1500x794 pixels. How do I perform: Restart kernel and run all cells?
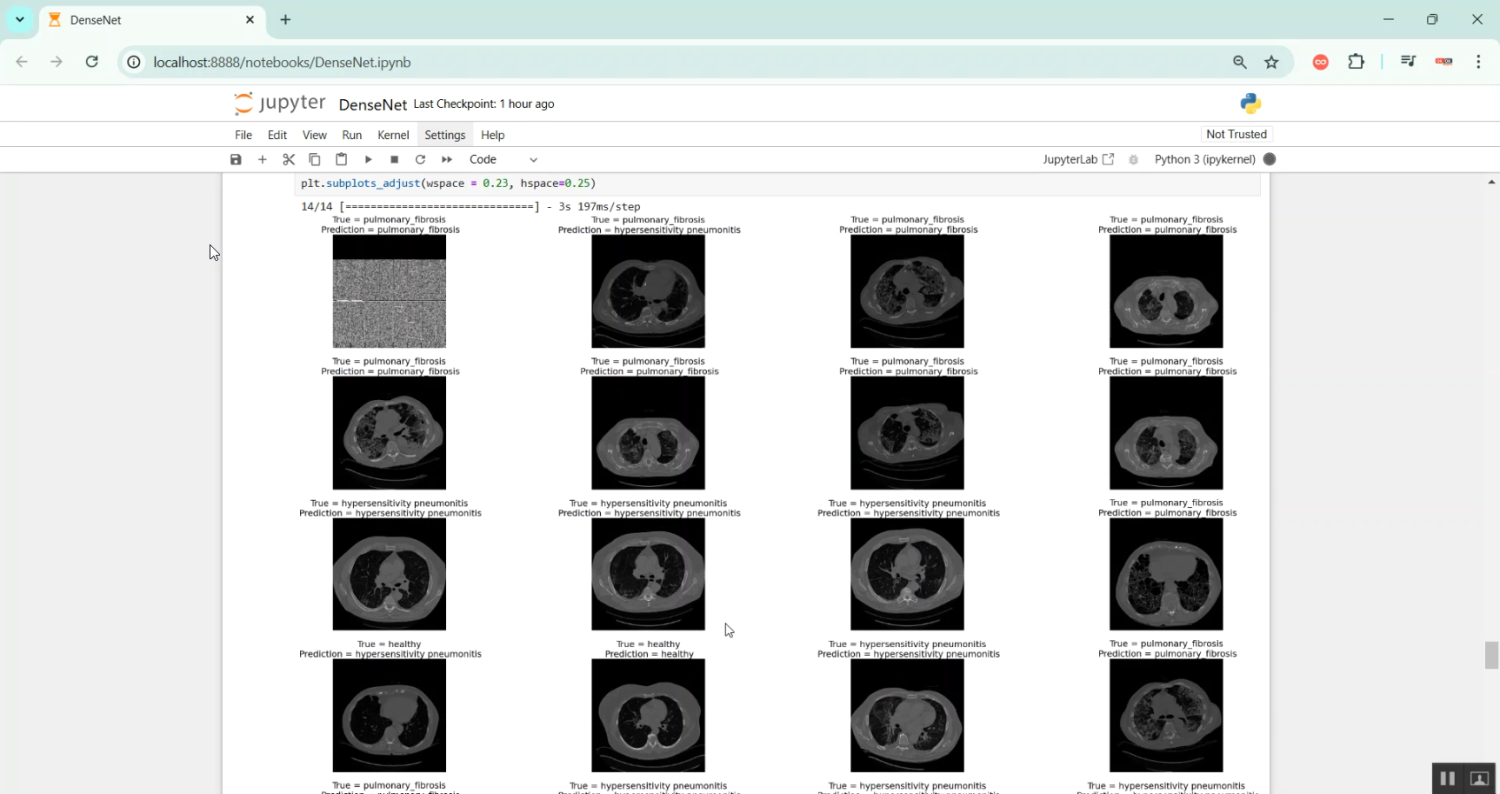(x=446, y=159)
